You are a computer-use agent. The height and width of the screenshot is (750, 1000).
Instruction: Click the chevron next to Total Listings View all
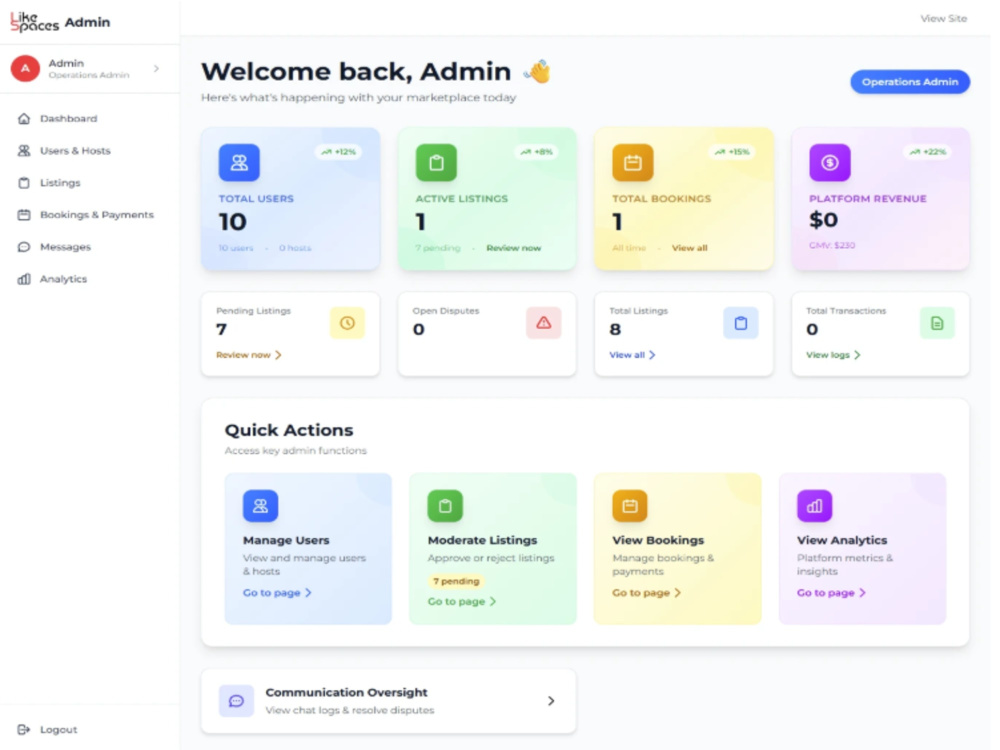click(x=652, y=355)
